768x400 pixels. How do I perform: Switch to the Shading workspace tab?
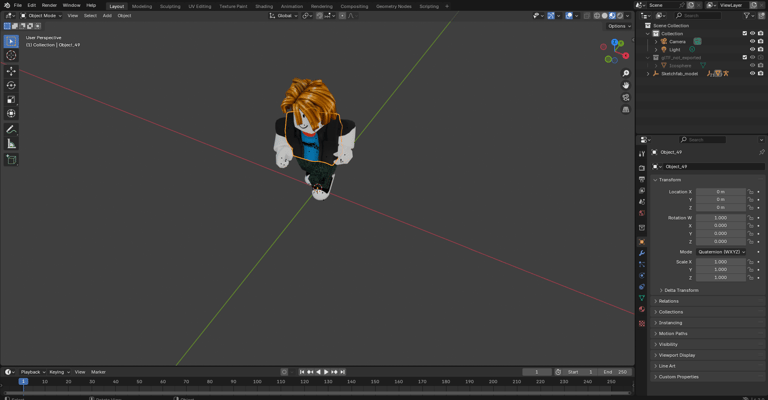click(x=264, y=6)
